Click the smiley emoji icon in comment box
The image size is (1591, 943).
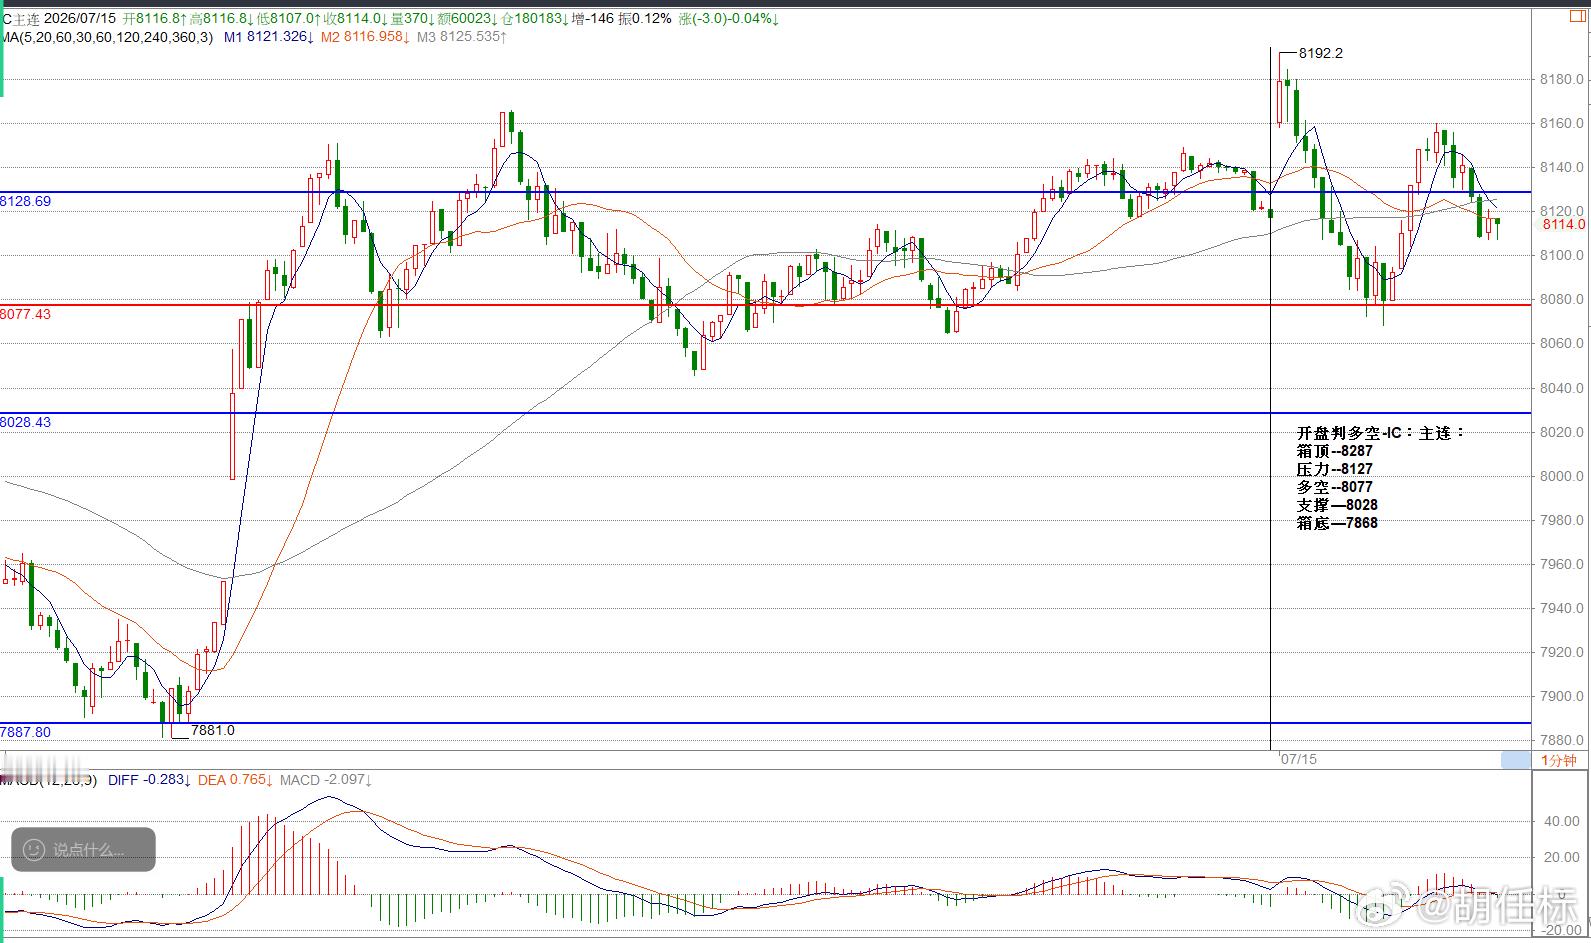(x=34, y=850)
